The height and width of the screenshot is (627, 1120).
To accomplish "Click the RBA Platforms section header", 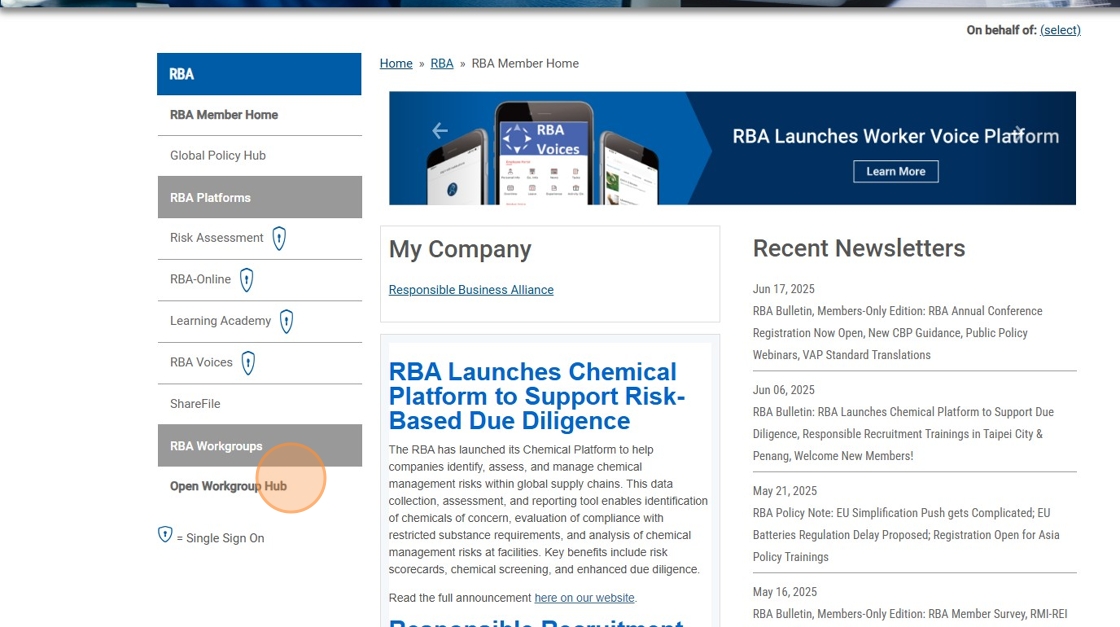I will 259,197.
